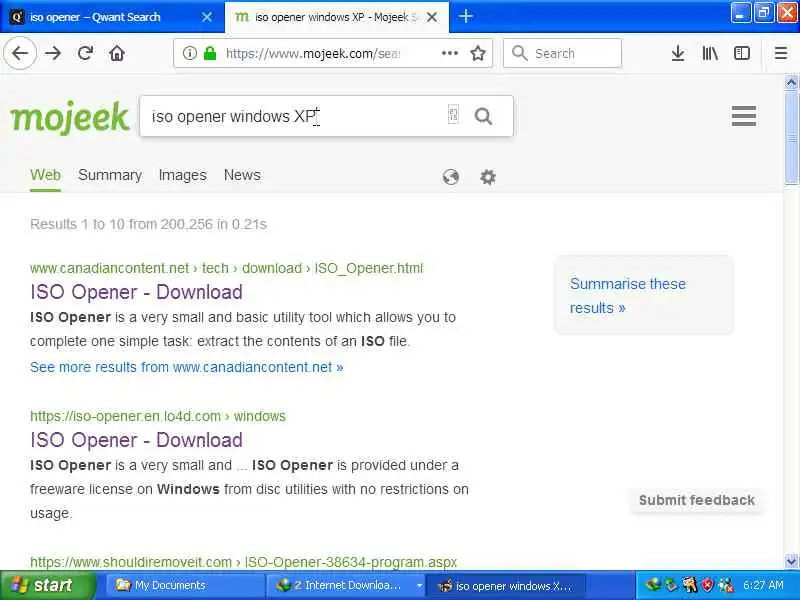Click the scrollbar down arrow
This screenshot has width=800, height=600.
coord(791,561)
